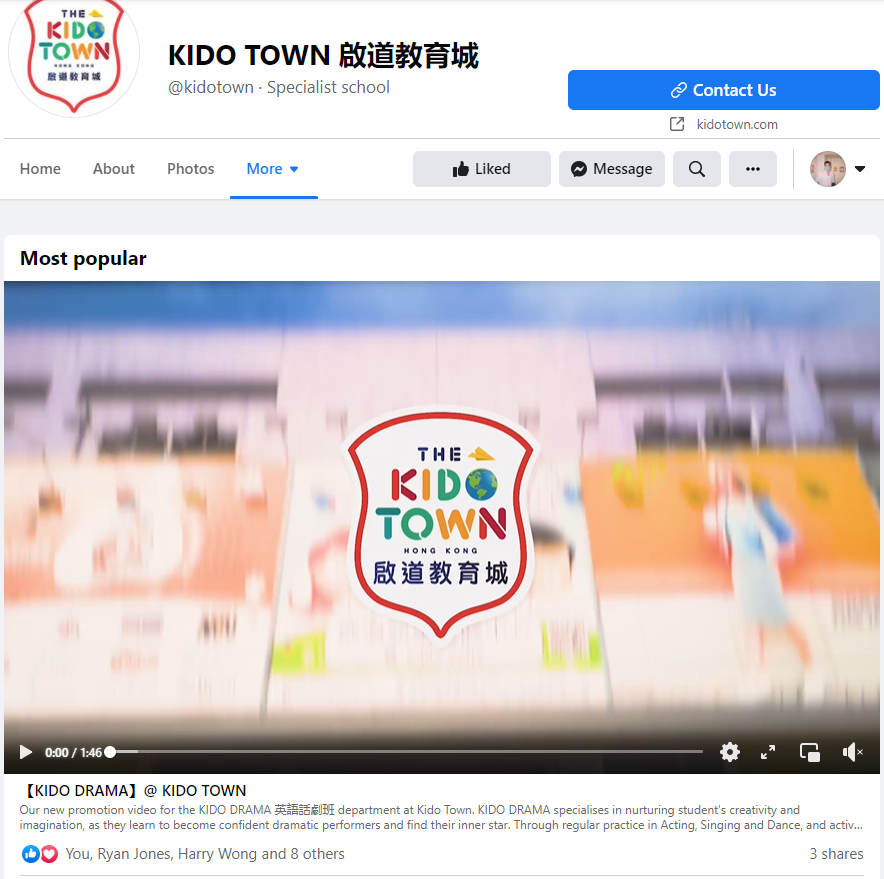Viewport: 884px width, 879px height.
Task: Go to the Home tab
Action: click(40, 169)
